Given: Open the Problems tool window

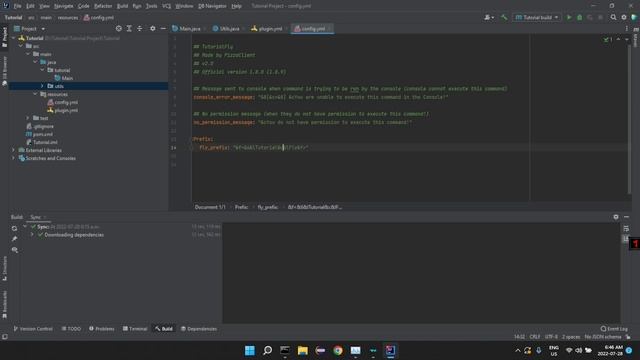Looking at the screenshot, I should click(102, 329).
